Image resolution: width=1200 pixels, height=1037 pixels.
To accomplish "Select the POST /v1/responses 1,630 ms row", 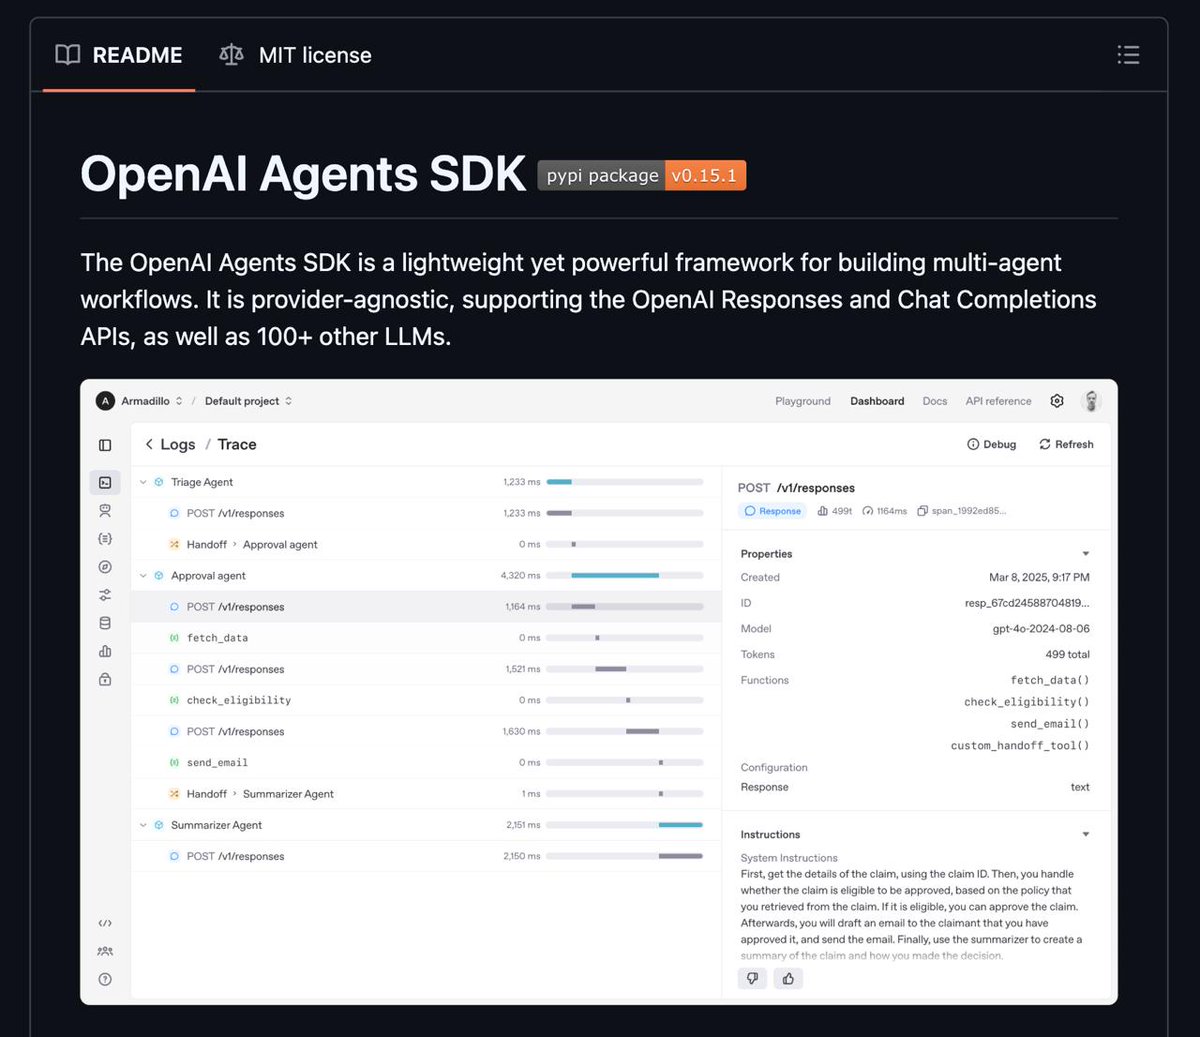I will pos(426,731).
